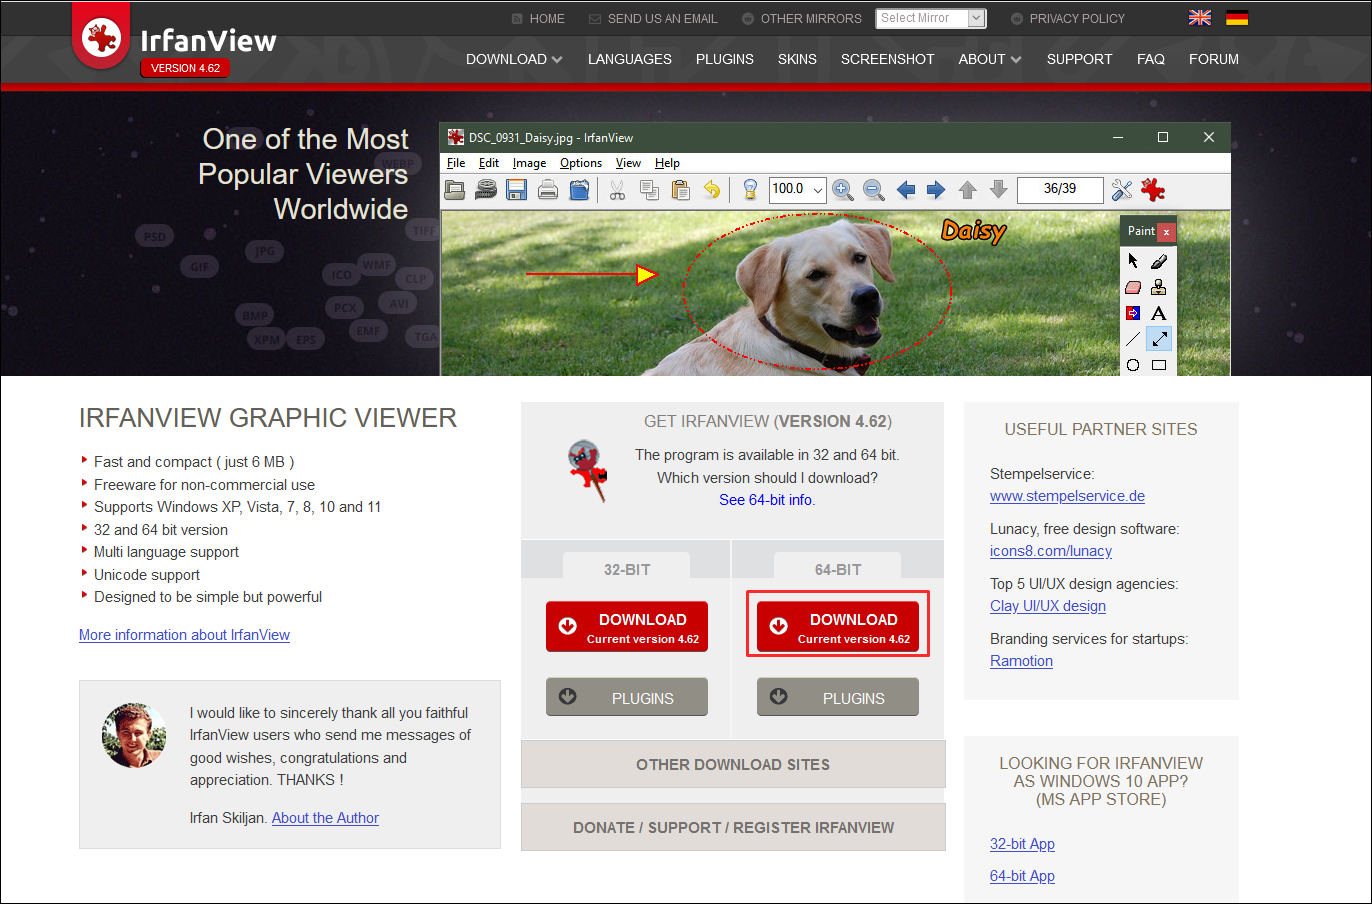Select the ellipse tool in Paint panel
This screenshot has width=1372, height=904.
tap(1133, 365)
